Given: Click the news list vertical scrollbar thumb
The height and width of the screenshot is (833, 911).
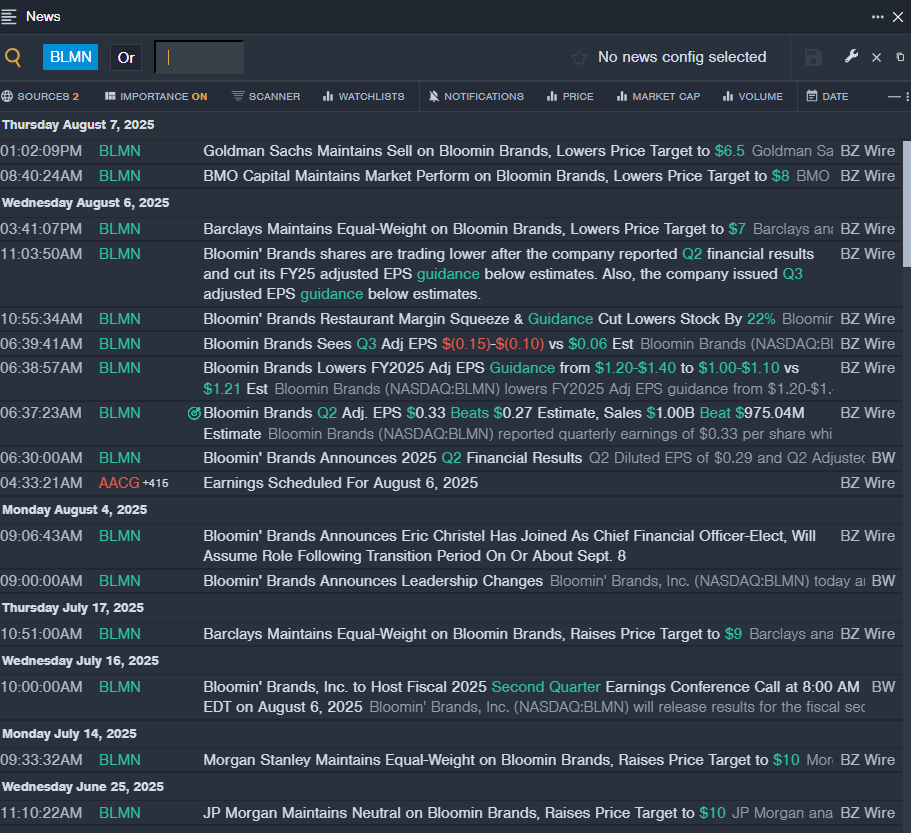Looking at the screenshot, I should (906, 203).
